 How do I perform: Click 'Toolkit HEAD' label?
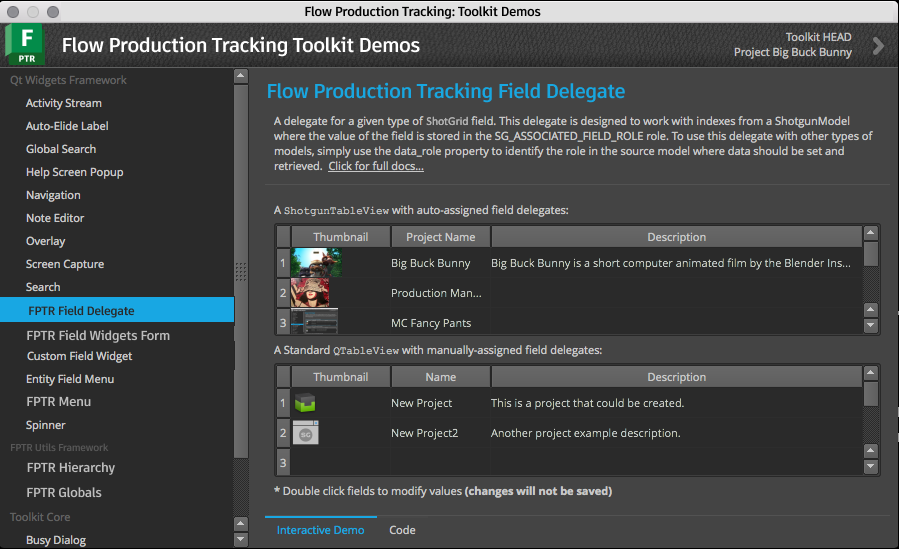(x=818, y=37)
